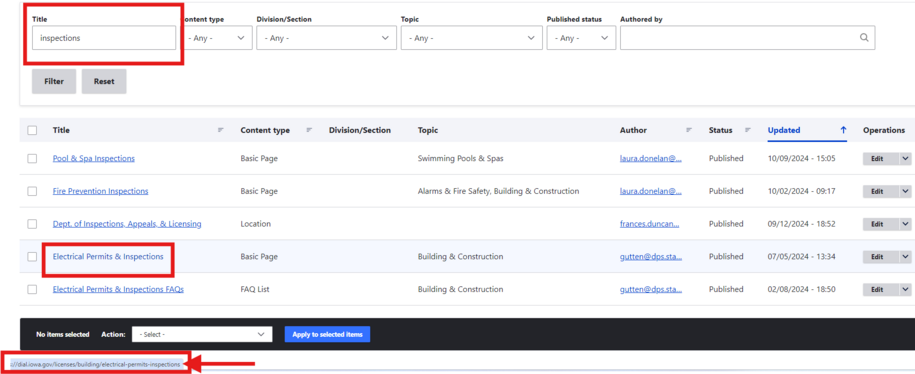Open the Fire Prevention Inspections link
This screenshot has height=374, width=915.
coord(100,191)
